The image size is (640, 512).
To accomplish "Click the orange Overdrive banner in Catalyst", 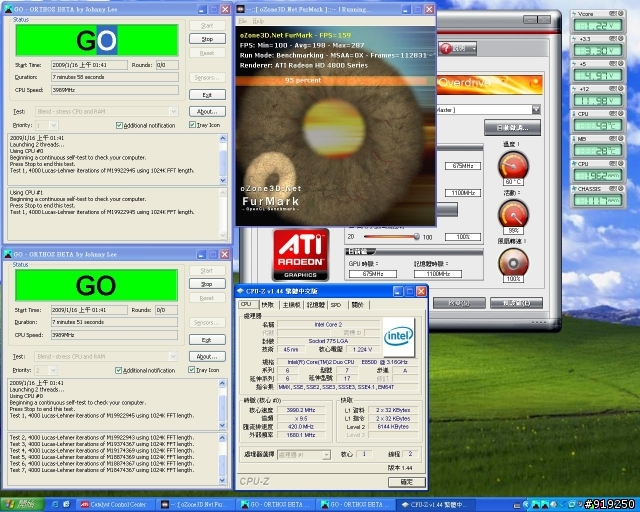I will 489,84.
